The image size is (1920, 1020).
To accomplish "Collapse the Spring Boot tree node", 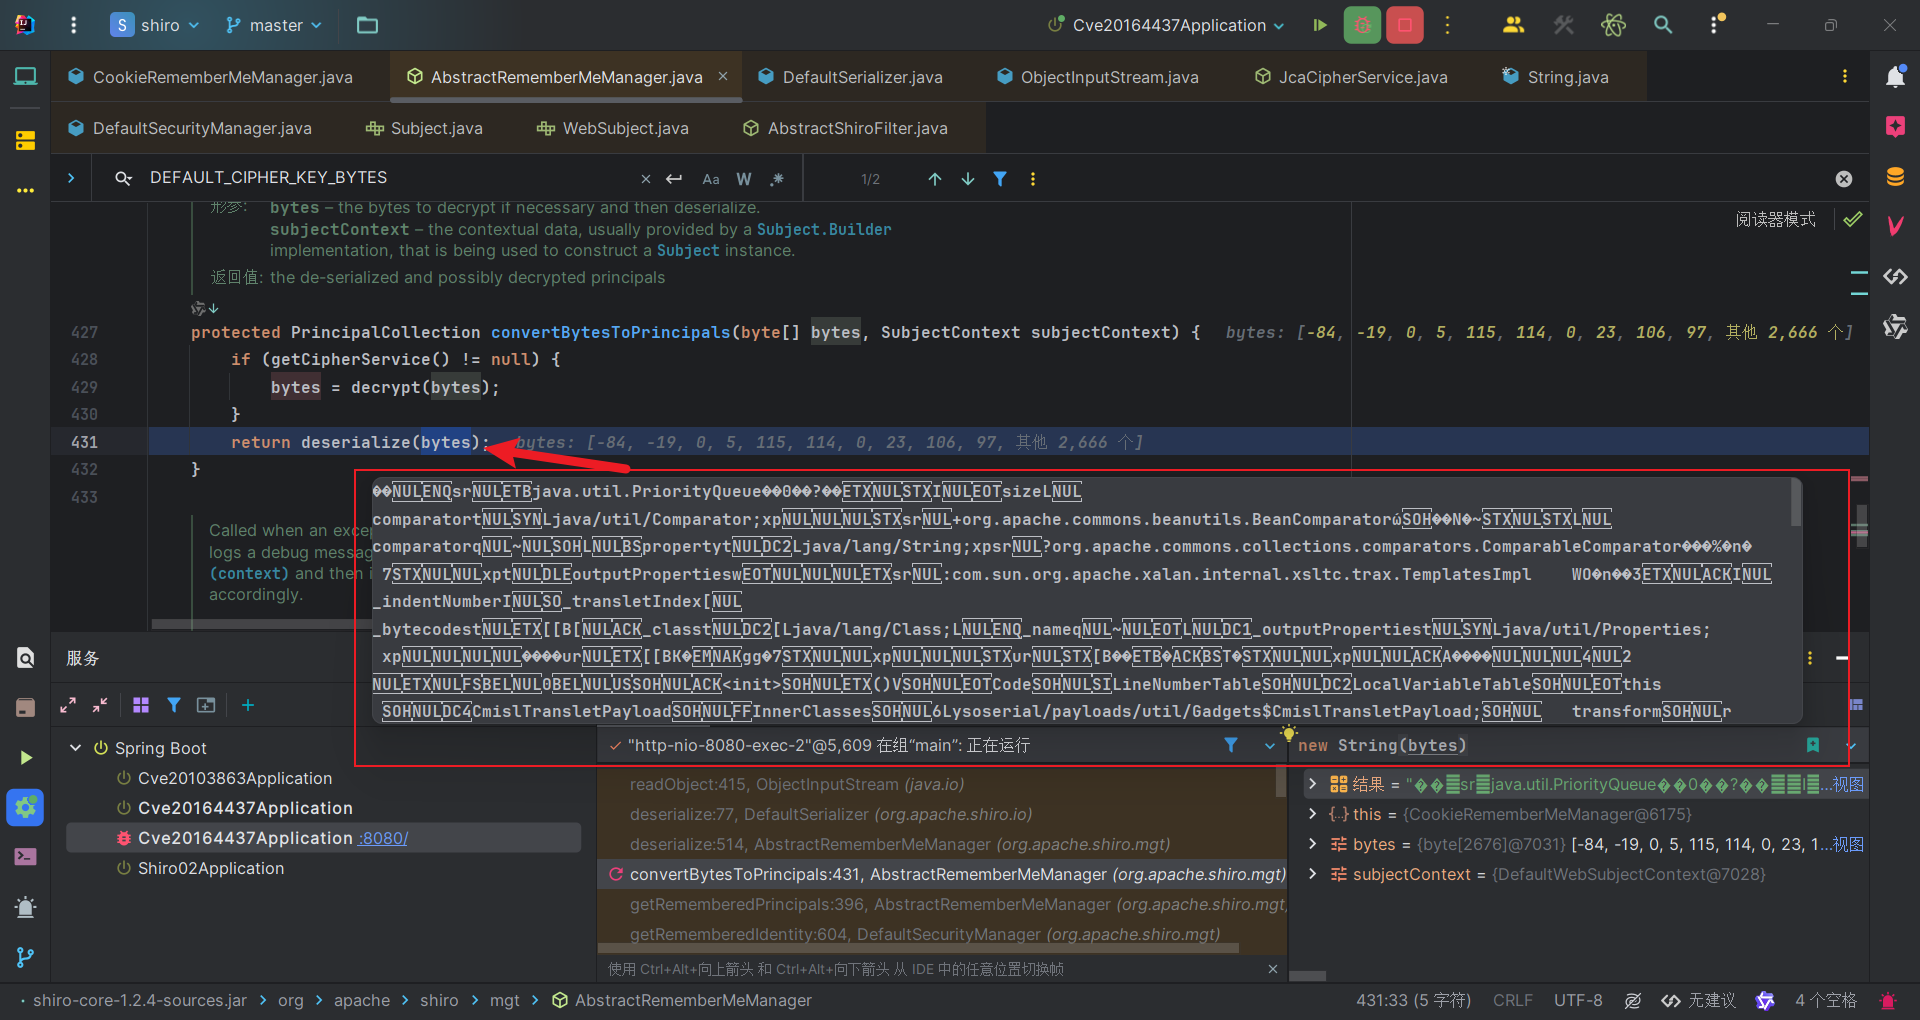I will (x=75, y=748).
